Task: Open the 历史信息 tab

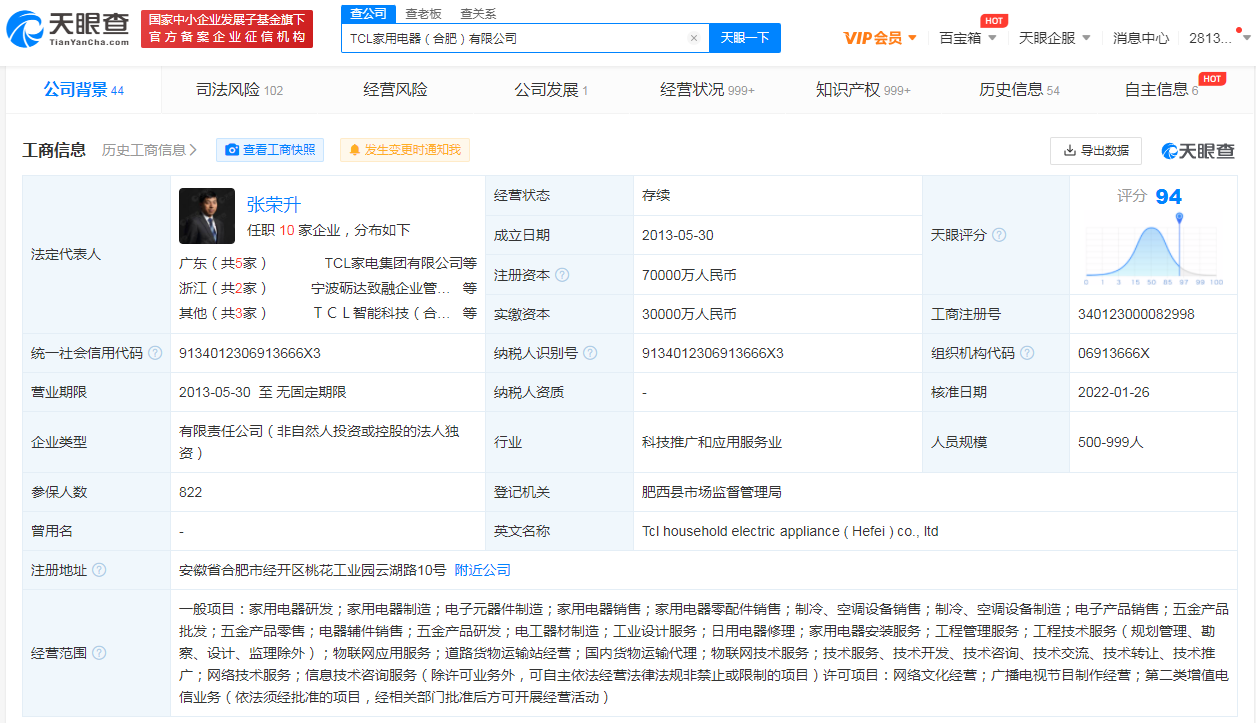Action: coord(1019,90)
